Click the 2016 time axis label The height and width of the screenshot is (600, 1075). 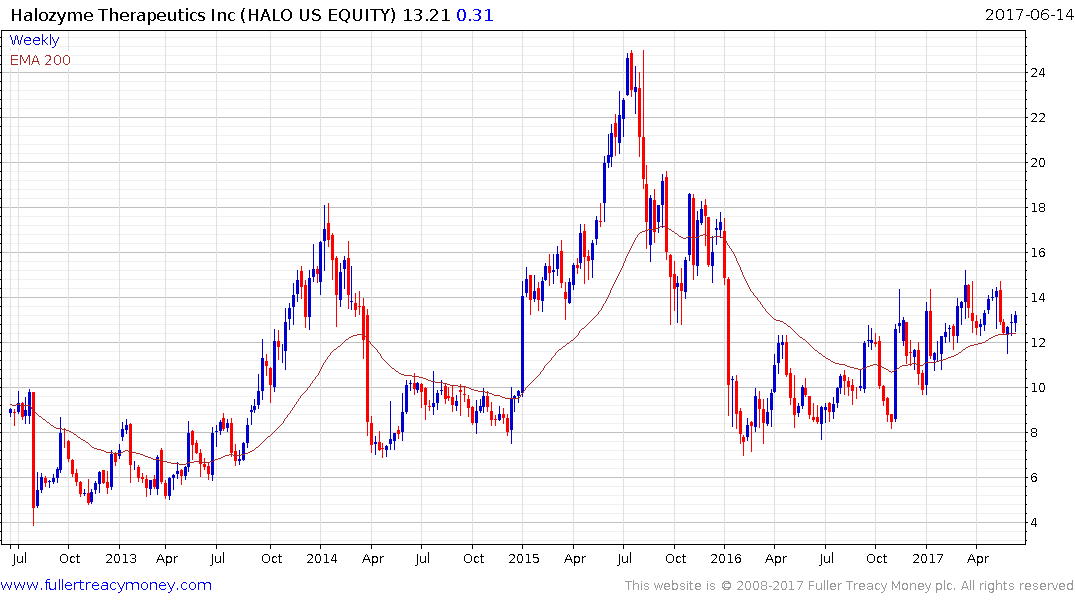(x=725, y=559)
